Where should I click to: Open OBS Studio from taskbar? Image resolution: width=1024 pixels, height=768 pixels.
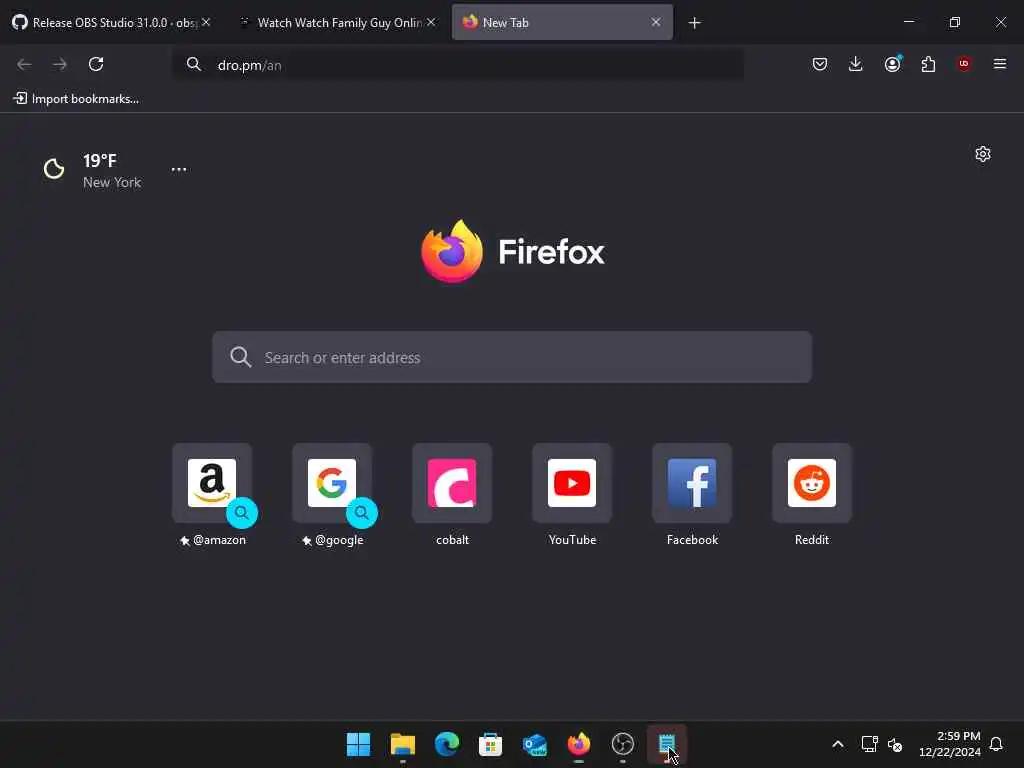point(623,744)
